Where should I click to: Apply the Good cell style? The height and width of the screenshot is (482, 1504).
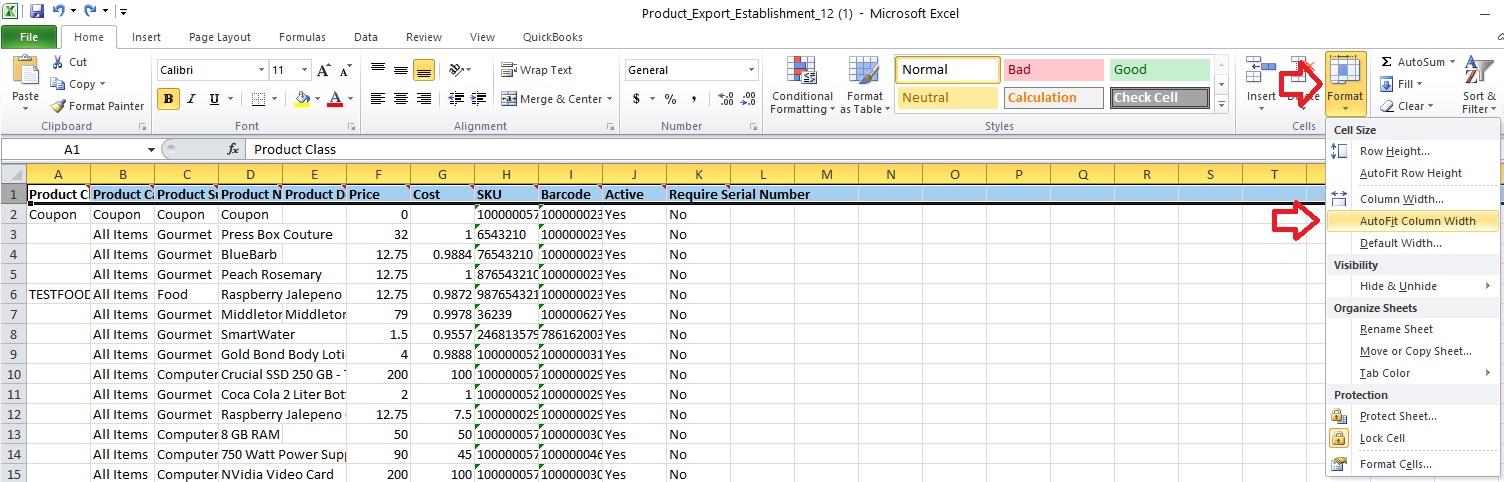[x=1159, y=70]
